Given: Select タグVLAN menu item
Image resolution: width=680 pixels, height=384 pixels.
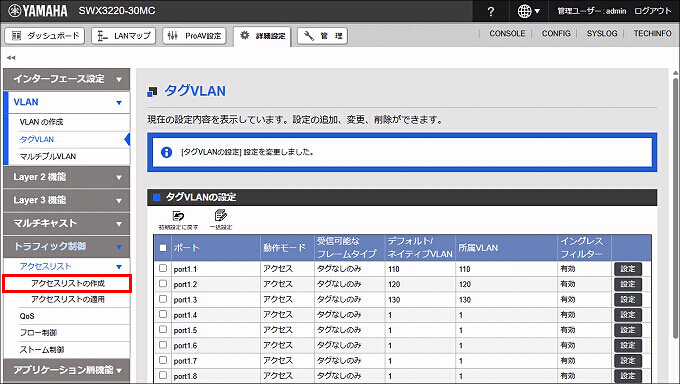Looking at the screenshot, I should pyautogui.click(x=37, y=139).
